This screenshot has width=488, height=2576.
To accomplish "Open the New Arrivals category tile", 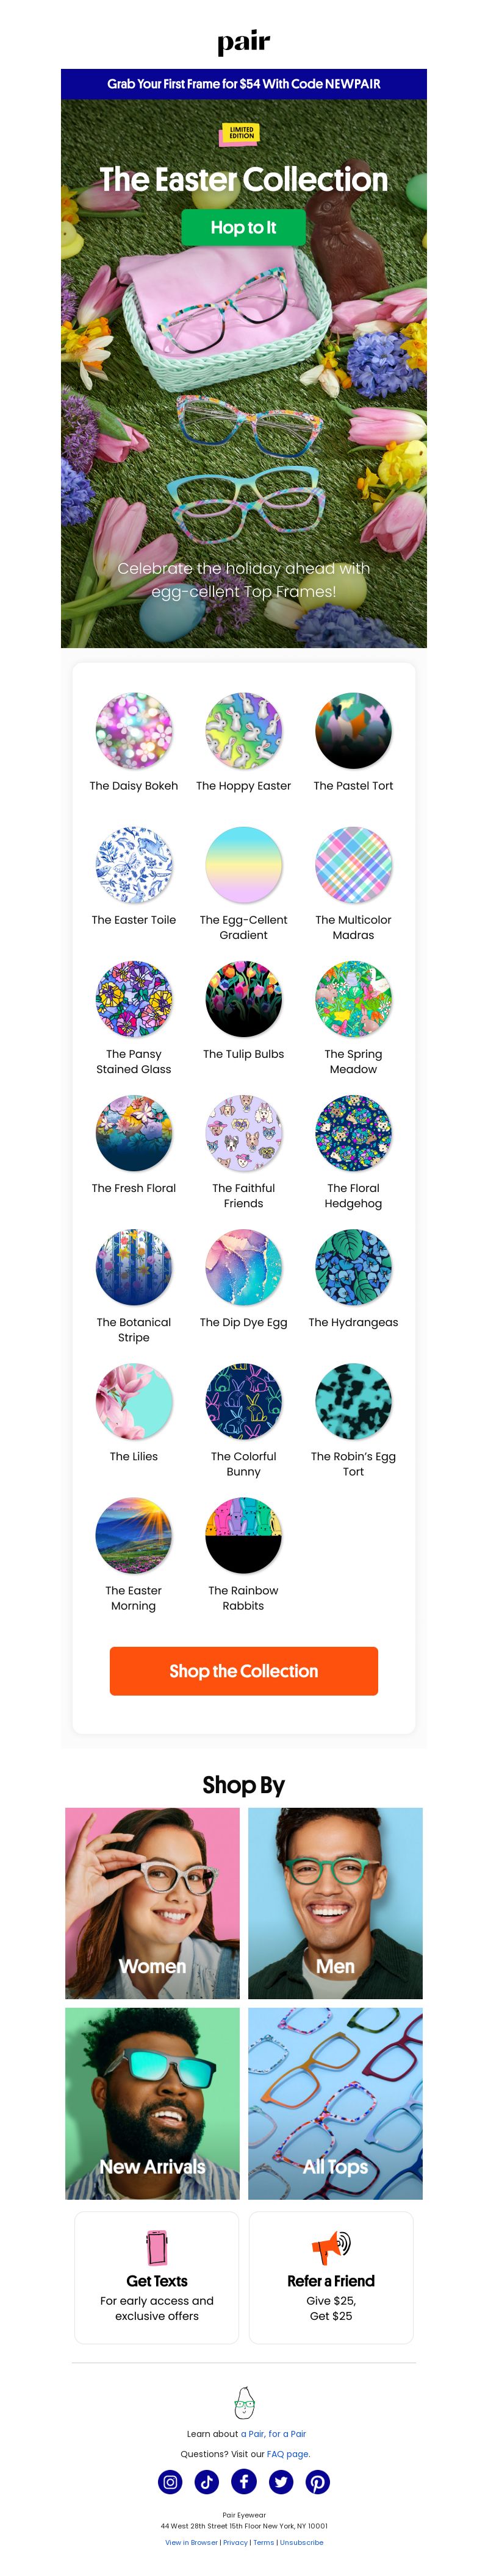I will (153, 2104).
